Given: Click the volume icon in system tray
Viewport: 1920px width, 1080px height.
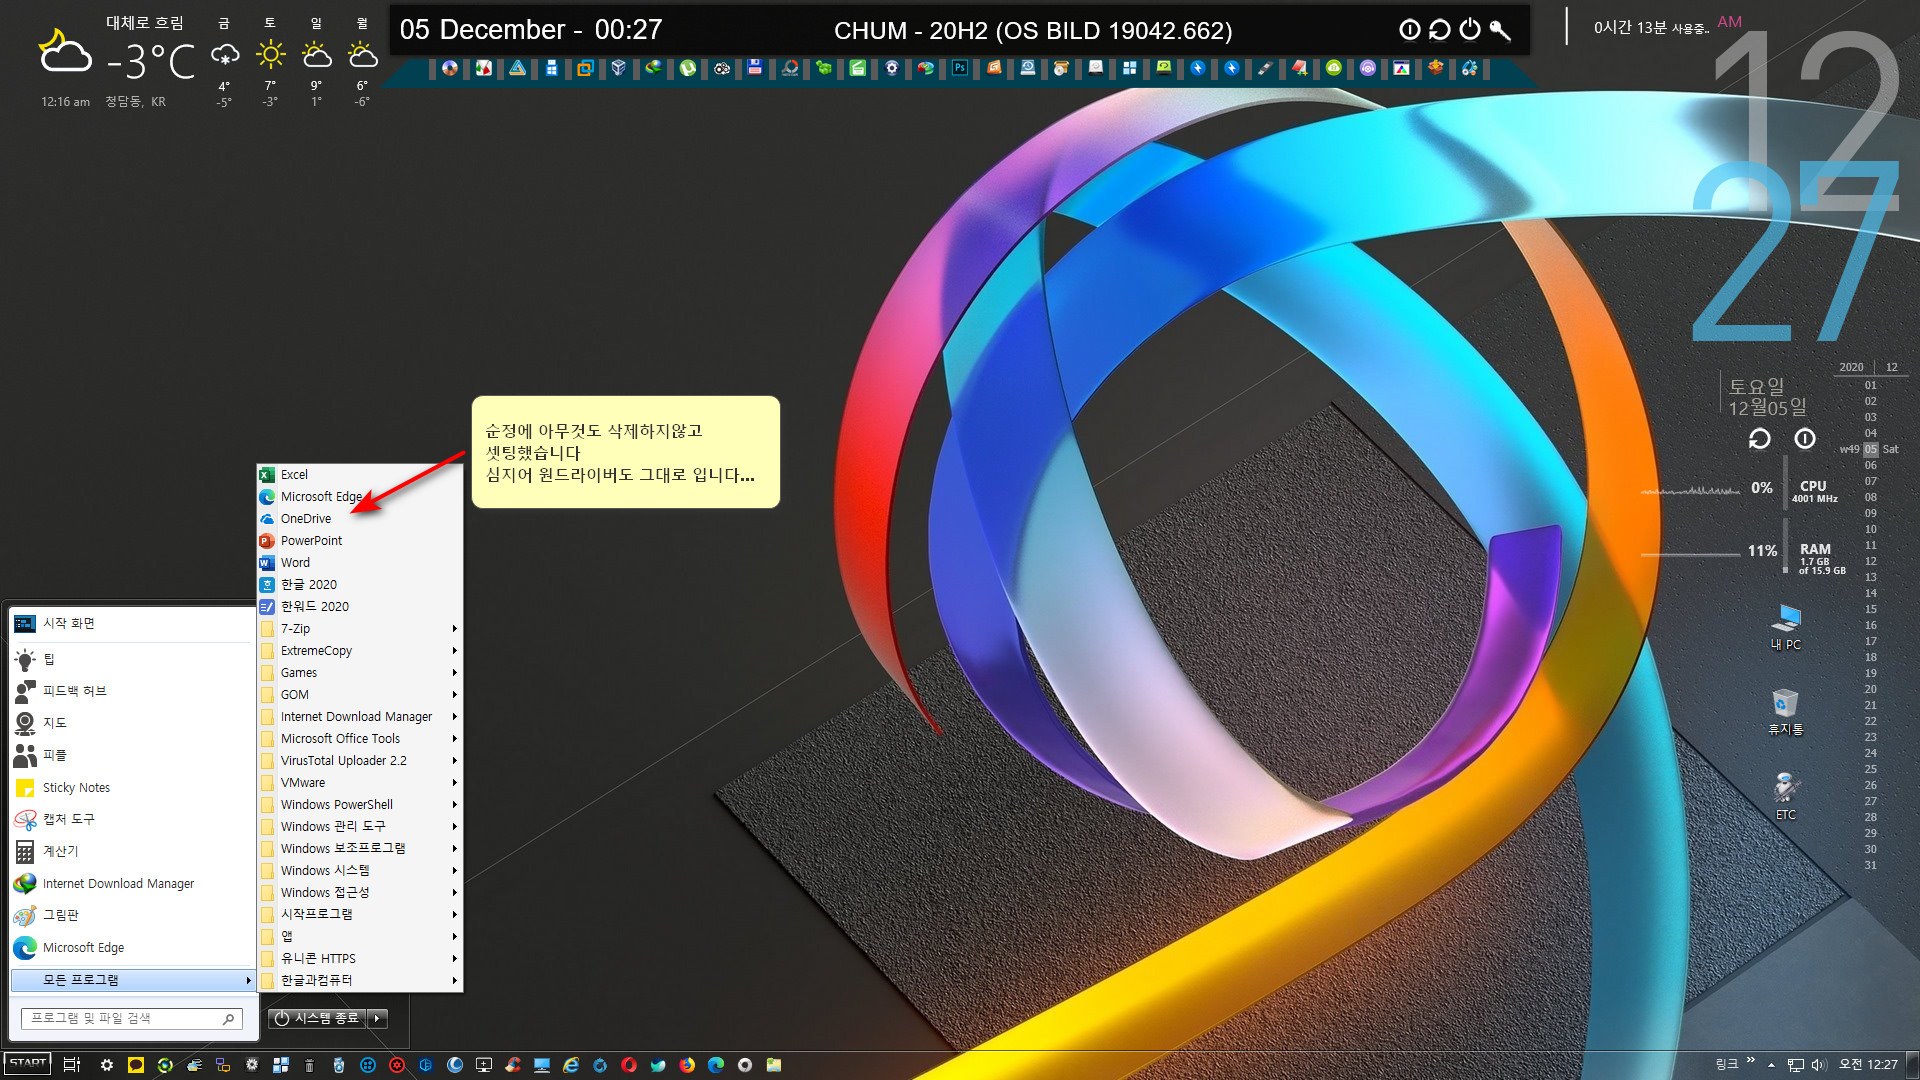Looking at the screenshot, I should click(1819, 1065).
